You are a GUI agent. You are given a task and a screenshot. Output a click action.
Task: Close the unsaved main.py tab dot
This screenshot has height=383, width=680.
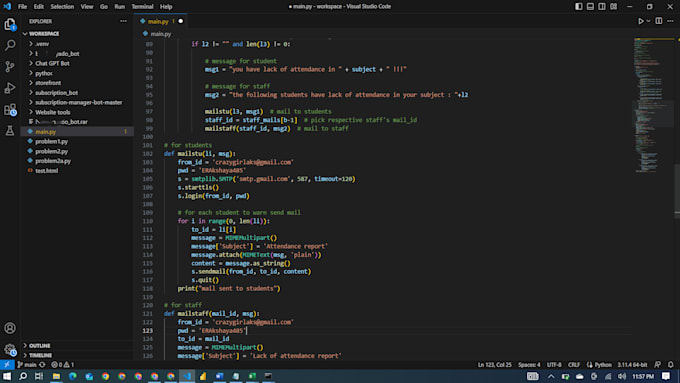[181, 21]
